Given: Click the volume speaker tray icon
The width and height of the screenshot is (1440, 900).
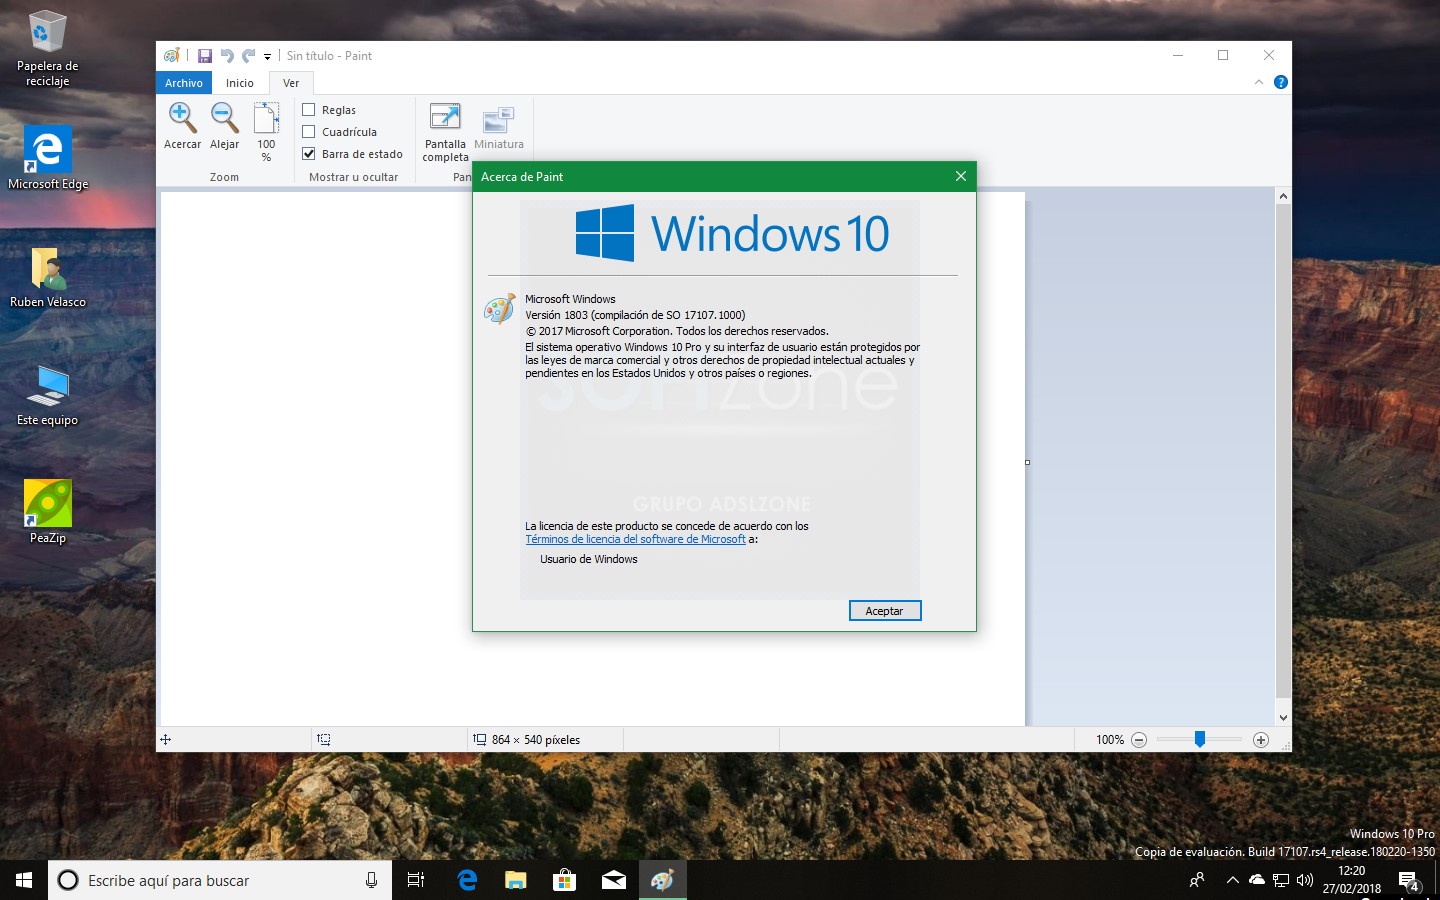Looking at the screenshot, I should pyautogui.click(x=1304, y=881).
